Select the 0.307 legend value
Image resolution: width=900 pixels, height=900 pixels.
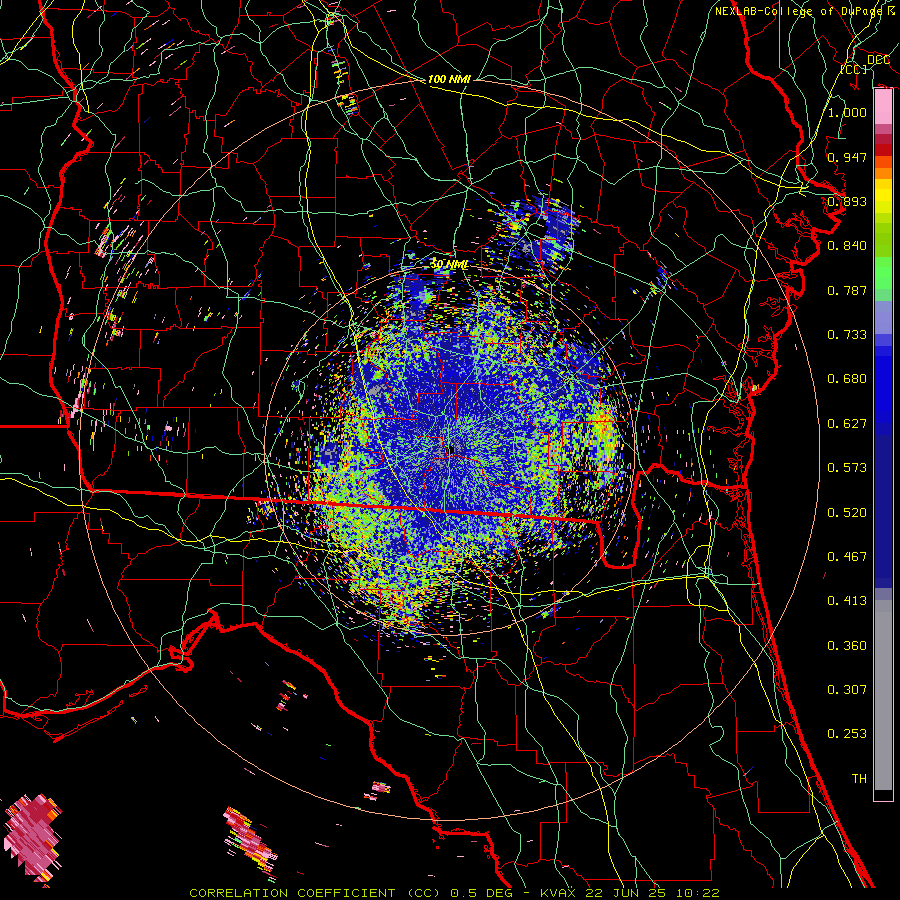[x=847, y=690]
